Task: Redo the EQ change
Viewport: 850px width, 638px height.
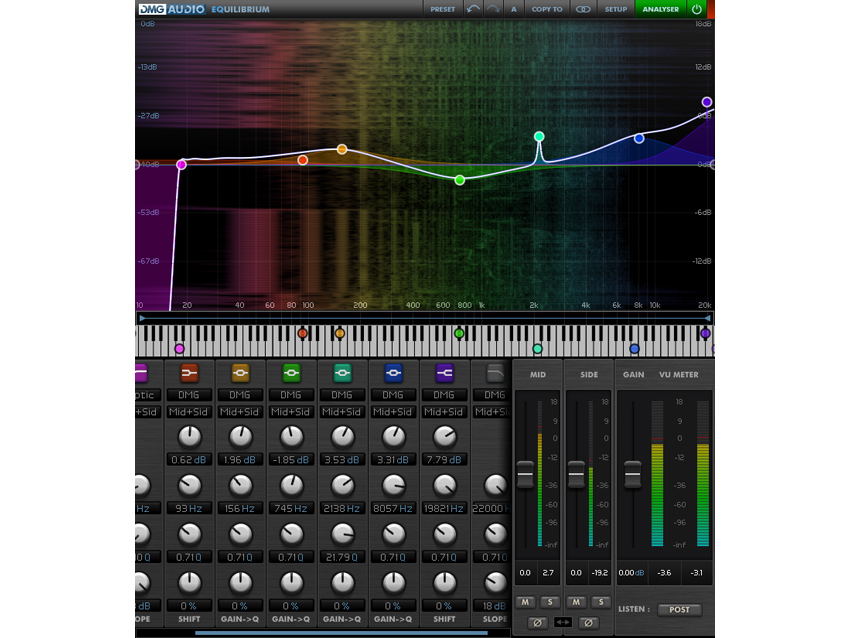Action: 493,9
